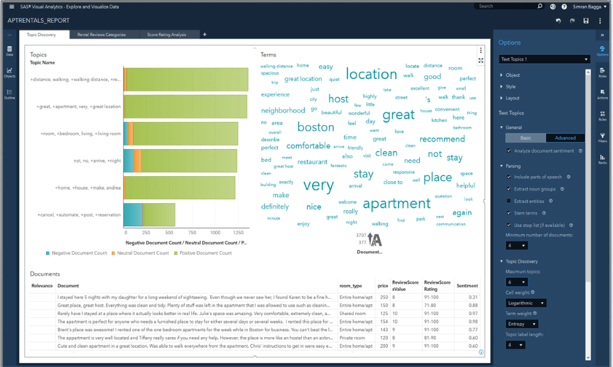This screenshot has height=367, width=613.
Task: Toggle Extract noun groups checkbox
Action: point(509,189)
